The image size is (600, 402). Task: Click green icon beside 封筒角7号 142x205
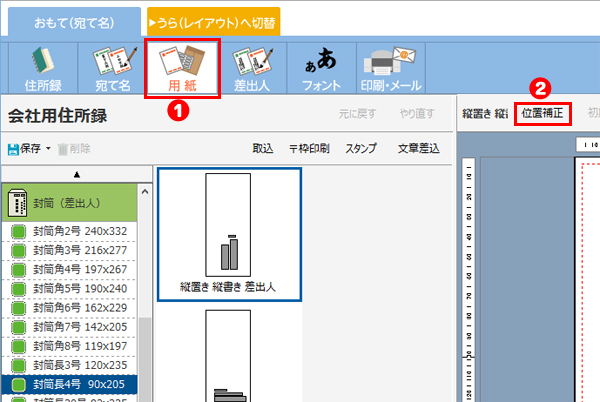18,327
